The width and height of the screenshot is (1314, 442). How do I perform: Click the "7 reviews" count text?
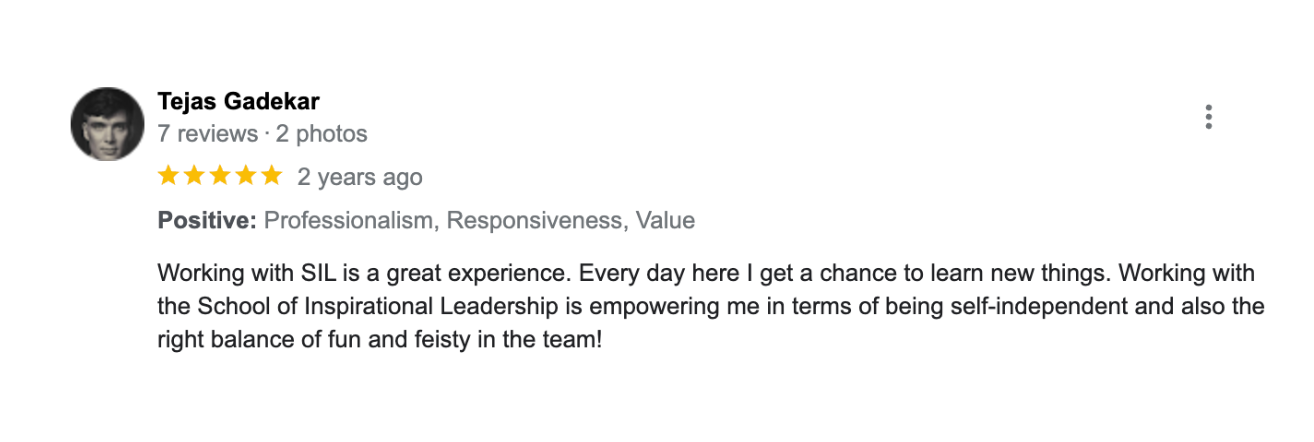(208, 133)
